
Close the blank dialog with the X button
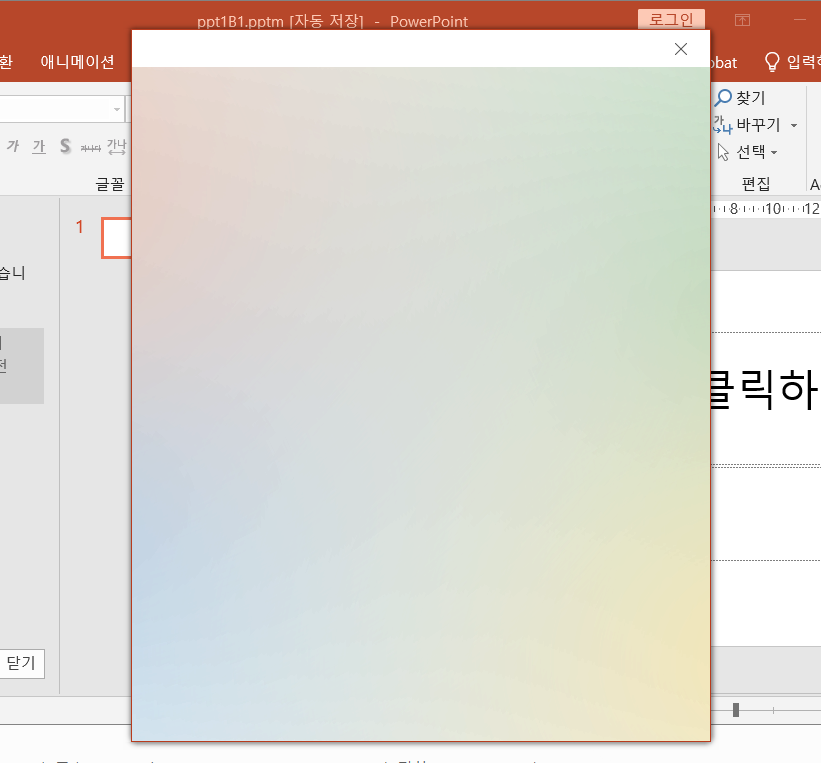[681, 49]
